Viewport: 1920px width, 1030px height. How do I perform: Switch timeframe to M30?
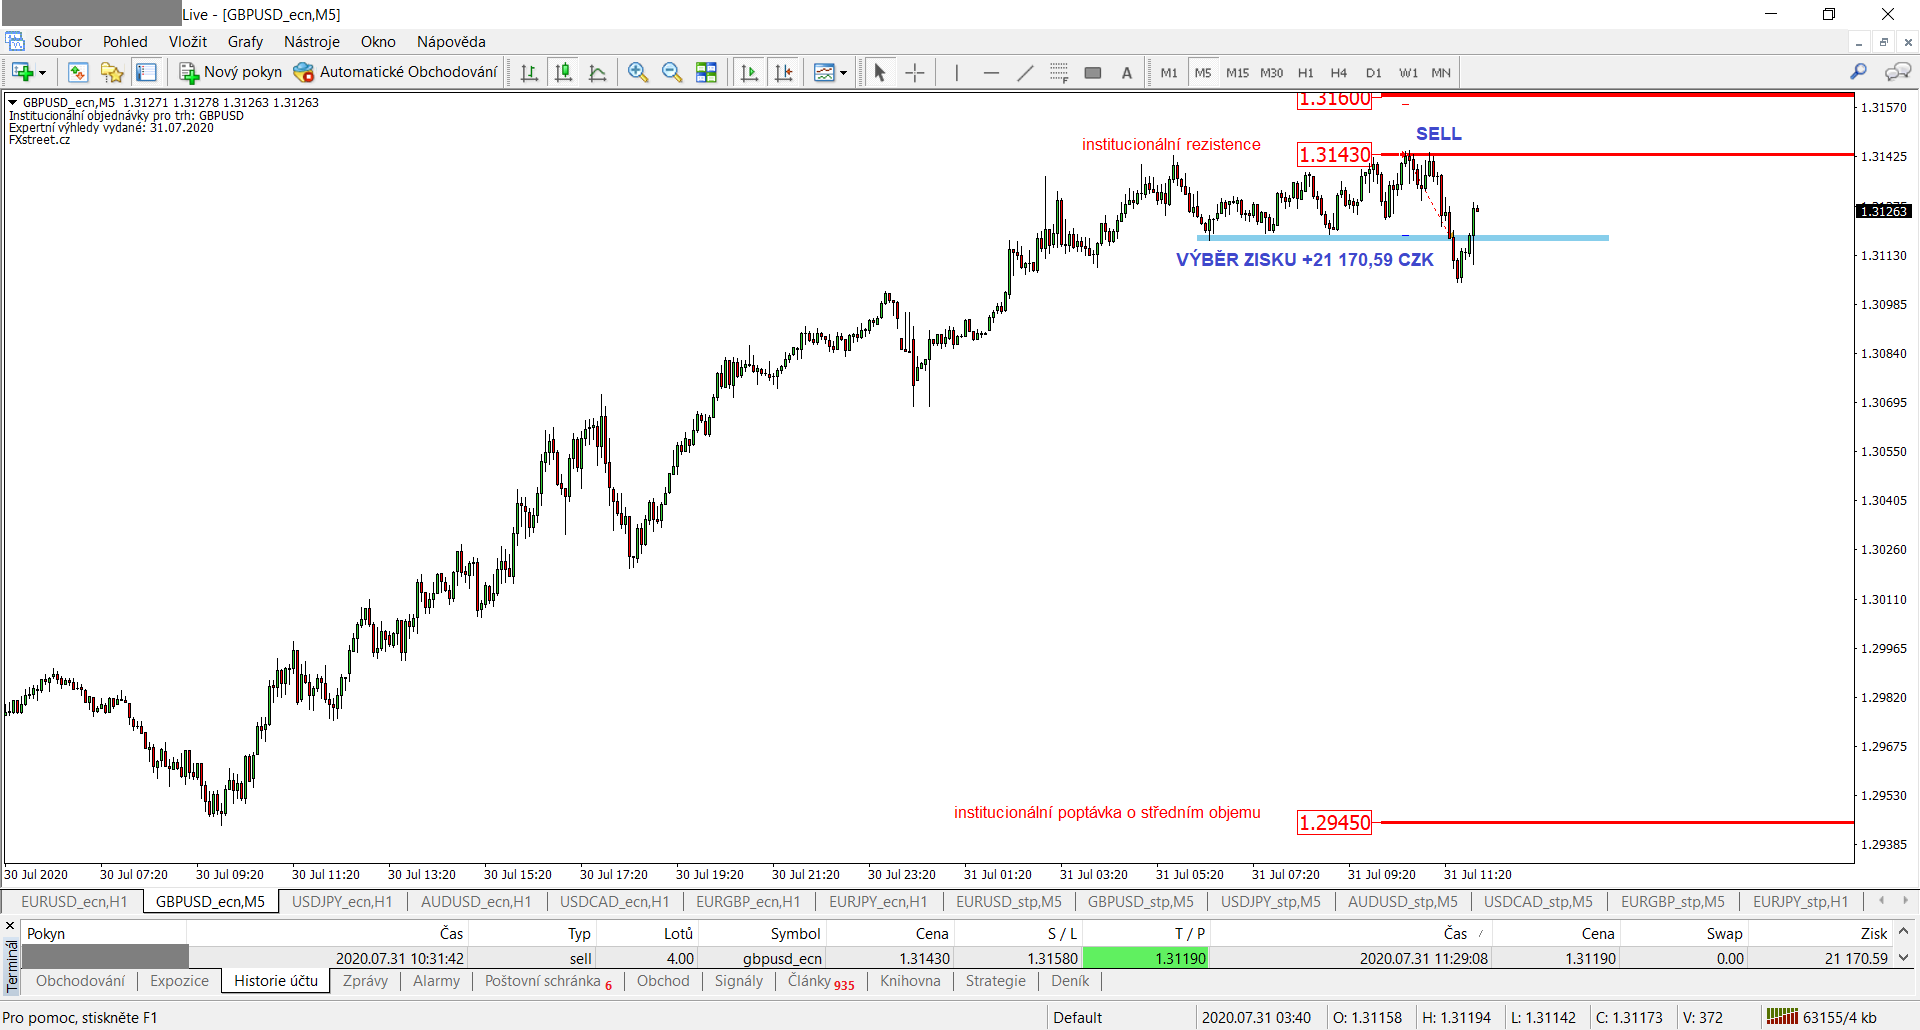(x=1272, y=73)
